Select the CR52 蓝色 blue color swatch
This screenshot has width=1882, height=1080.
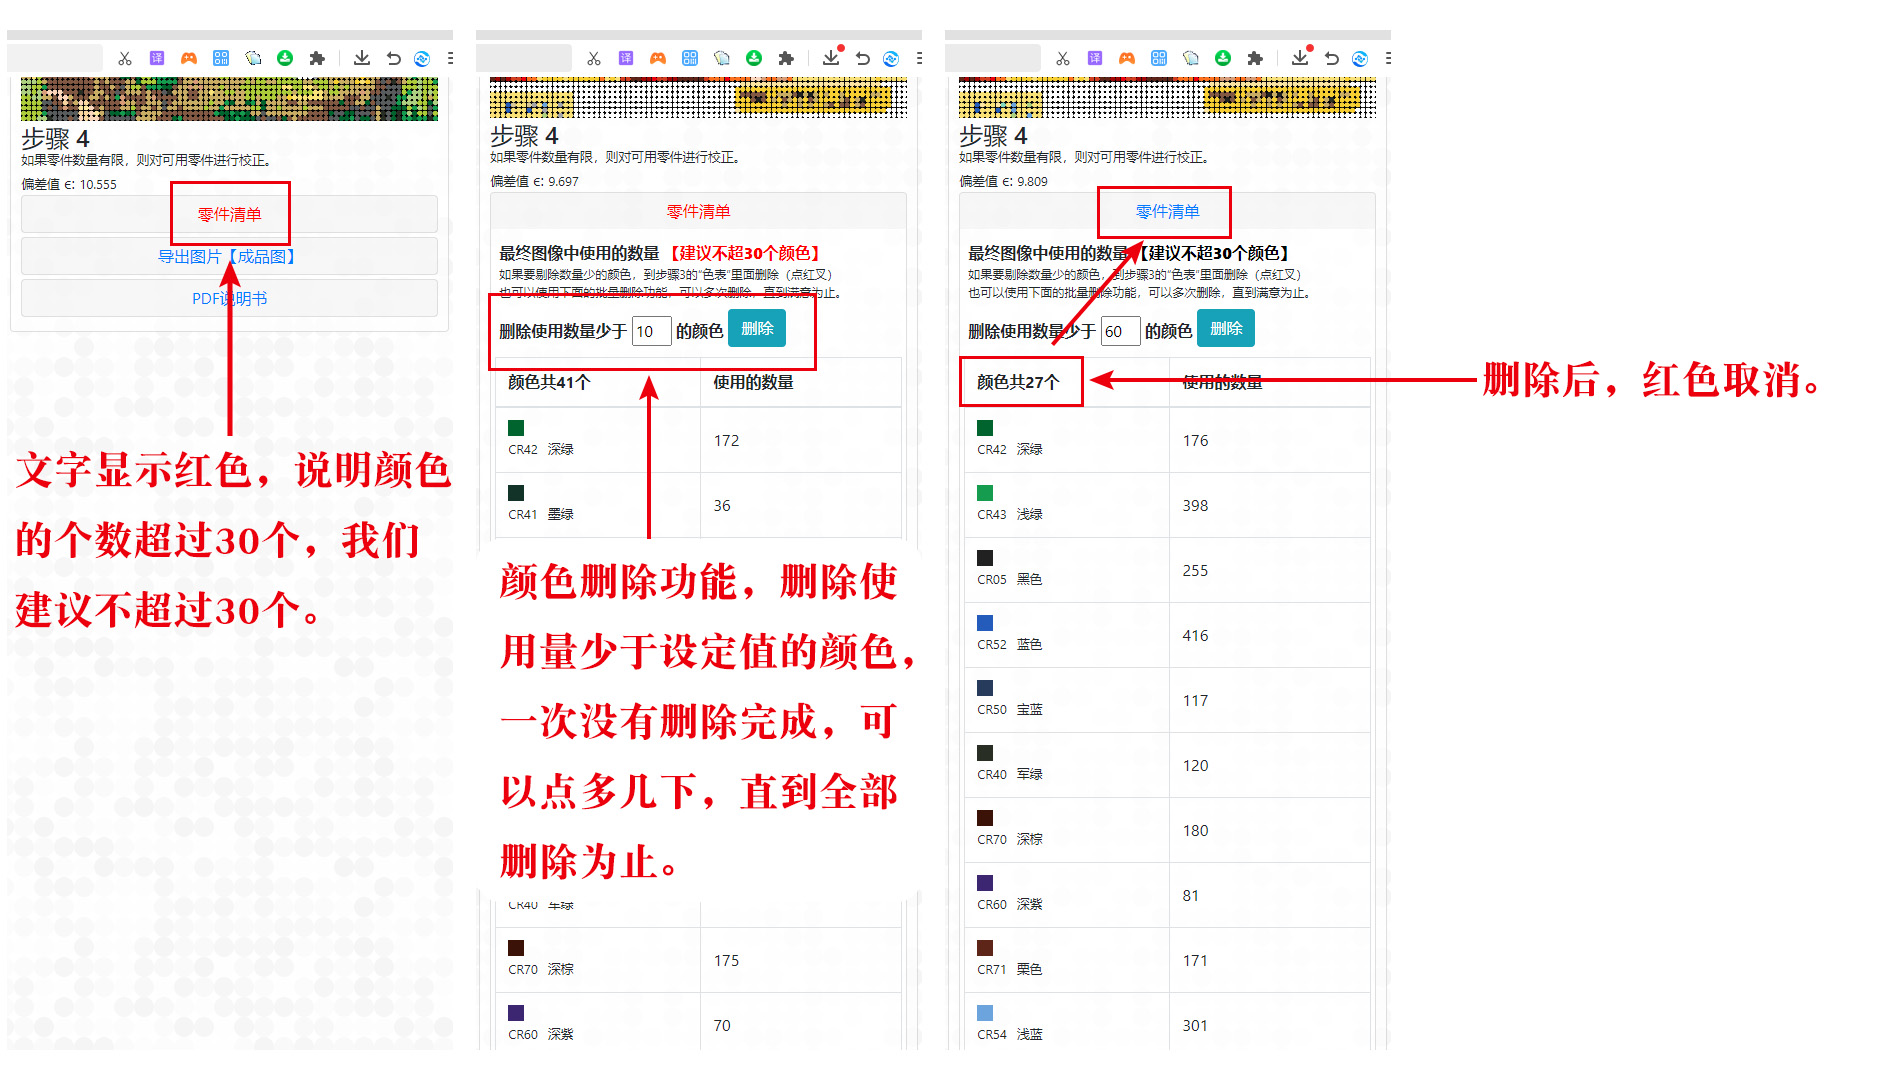pyautogui.click(x=985, y=623)
